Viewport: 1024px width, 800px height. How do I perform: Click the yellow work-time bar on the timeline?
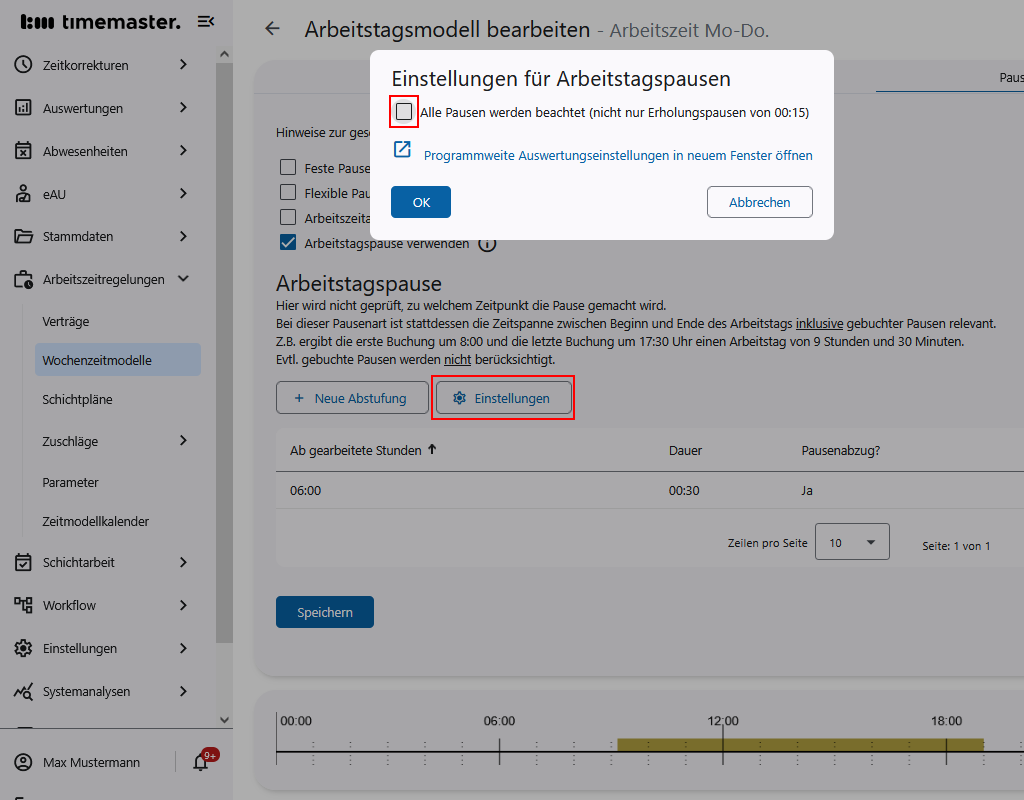pyautogui.click(x=800, y=743)
